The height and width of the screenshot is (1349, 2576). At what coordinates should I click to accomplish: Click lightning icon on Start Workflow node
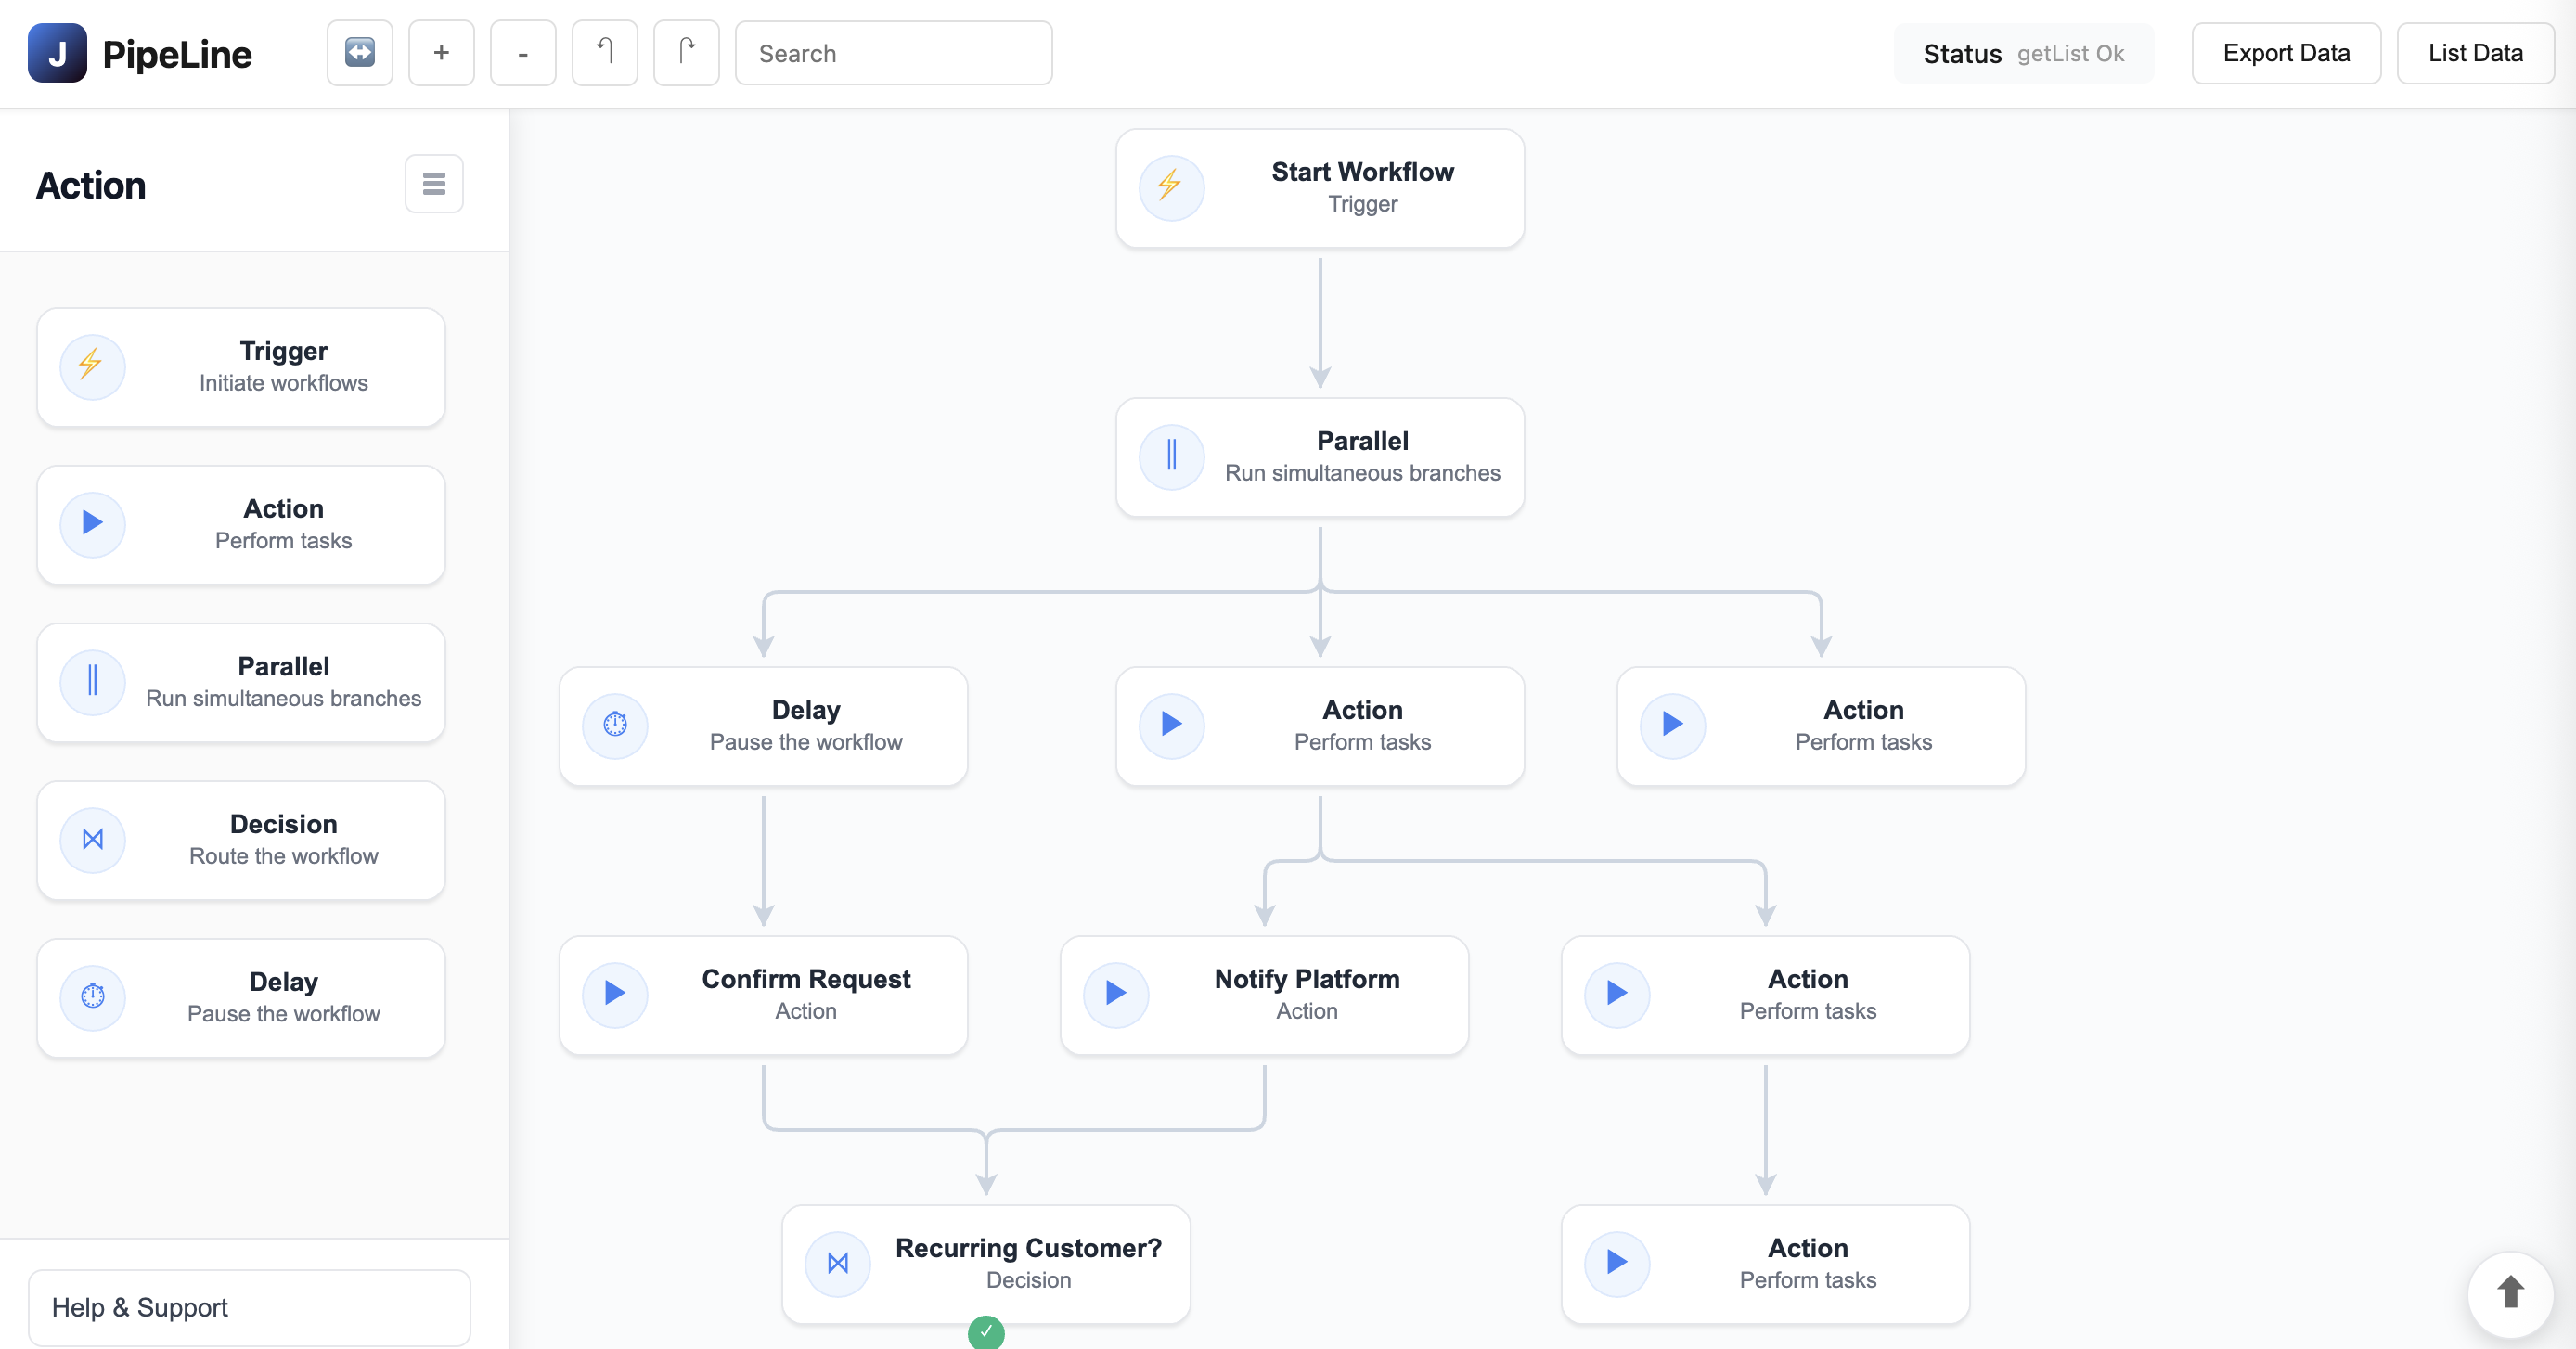[1170, 186]
